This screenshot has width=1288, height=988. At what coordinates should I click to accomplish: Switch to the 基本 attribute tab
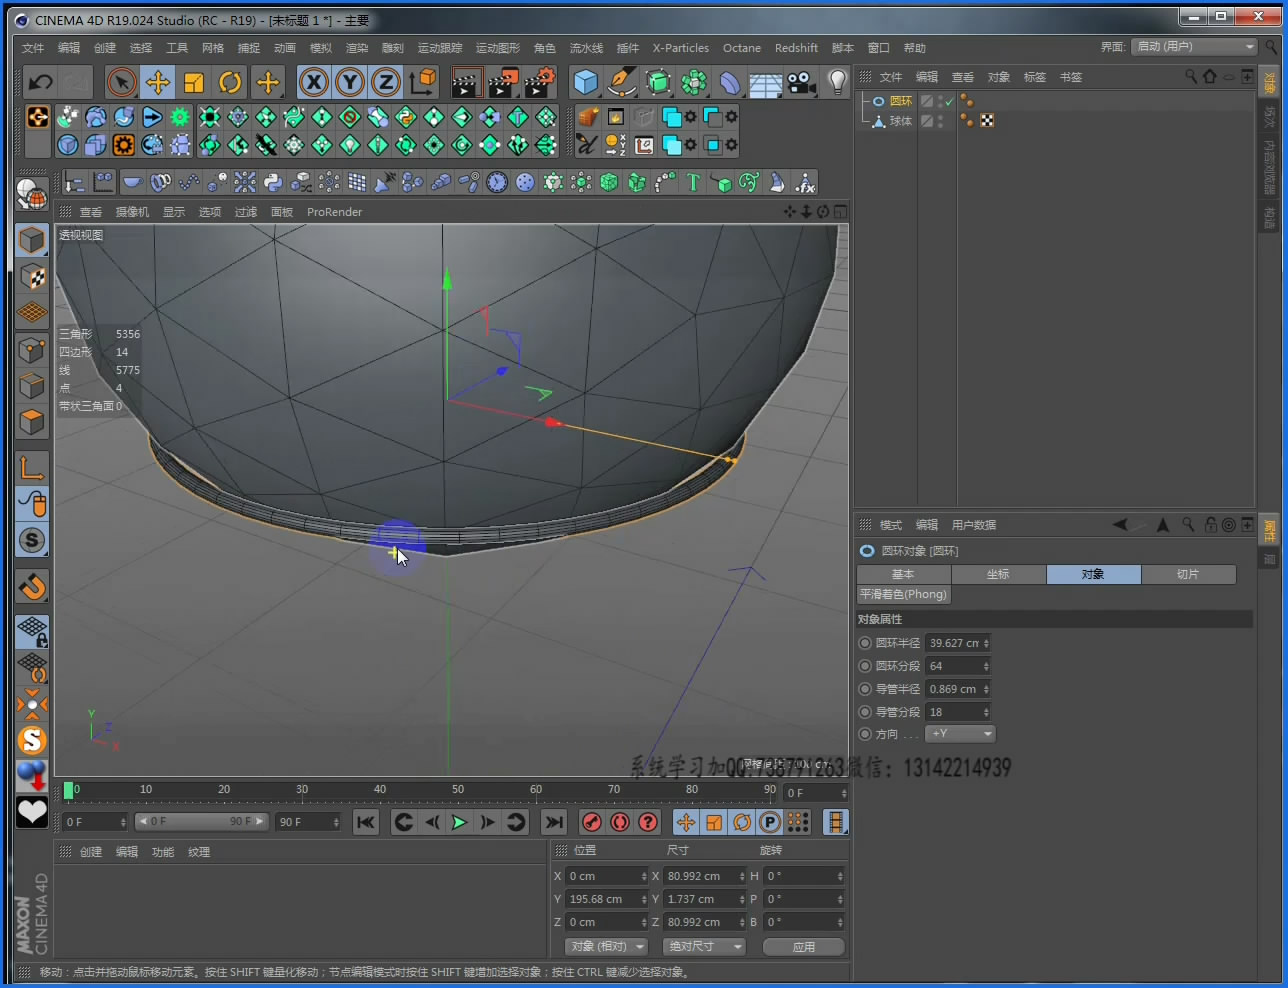point(903,574)
